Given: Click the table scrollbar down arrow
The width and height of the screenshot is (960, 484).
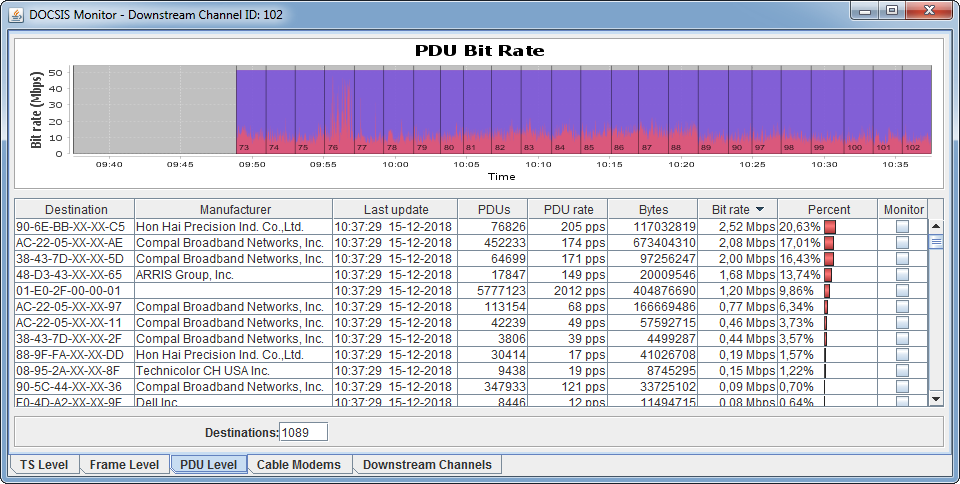Looking at the screenshot, I should pos(936,399).
